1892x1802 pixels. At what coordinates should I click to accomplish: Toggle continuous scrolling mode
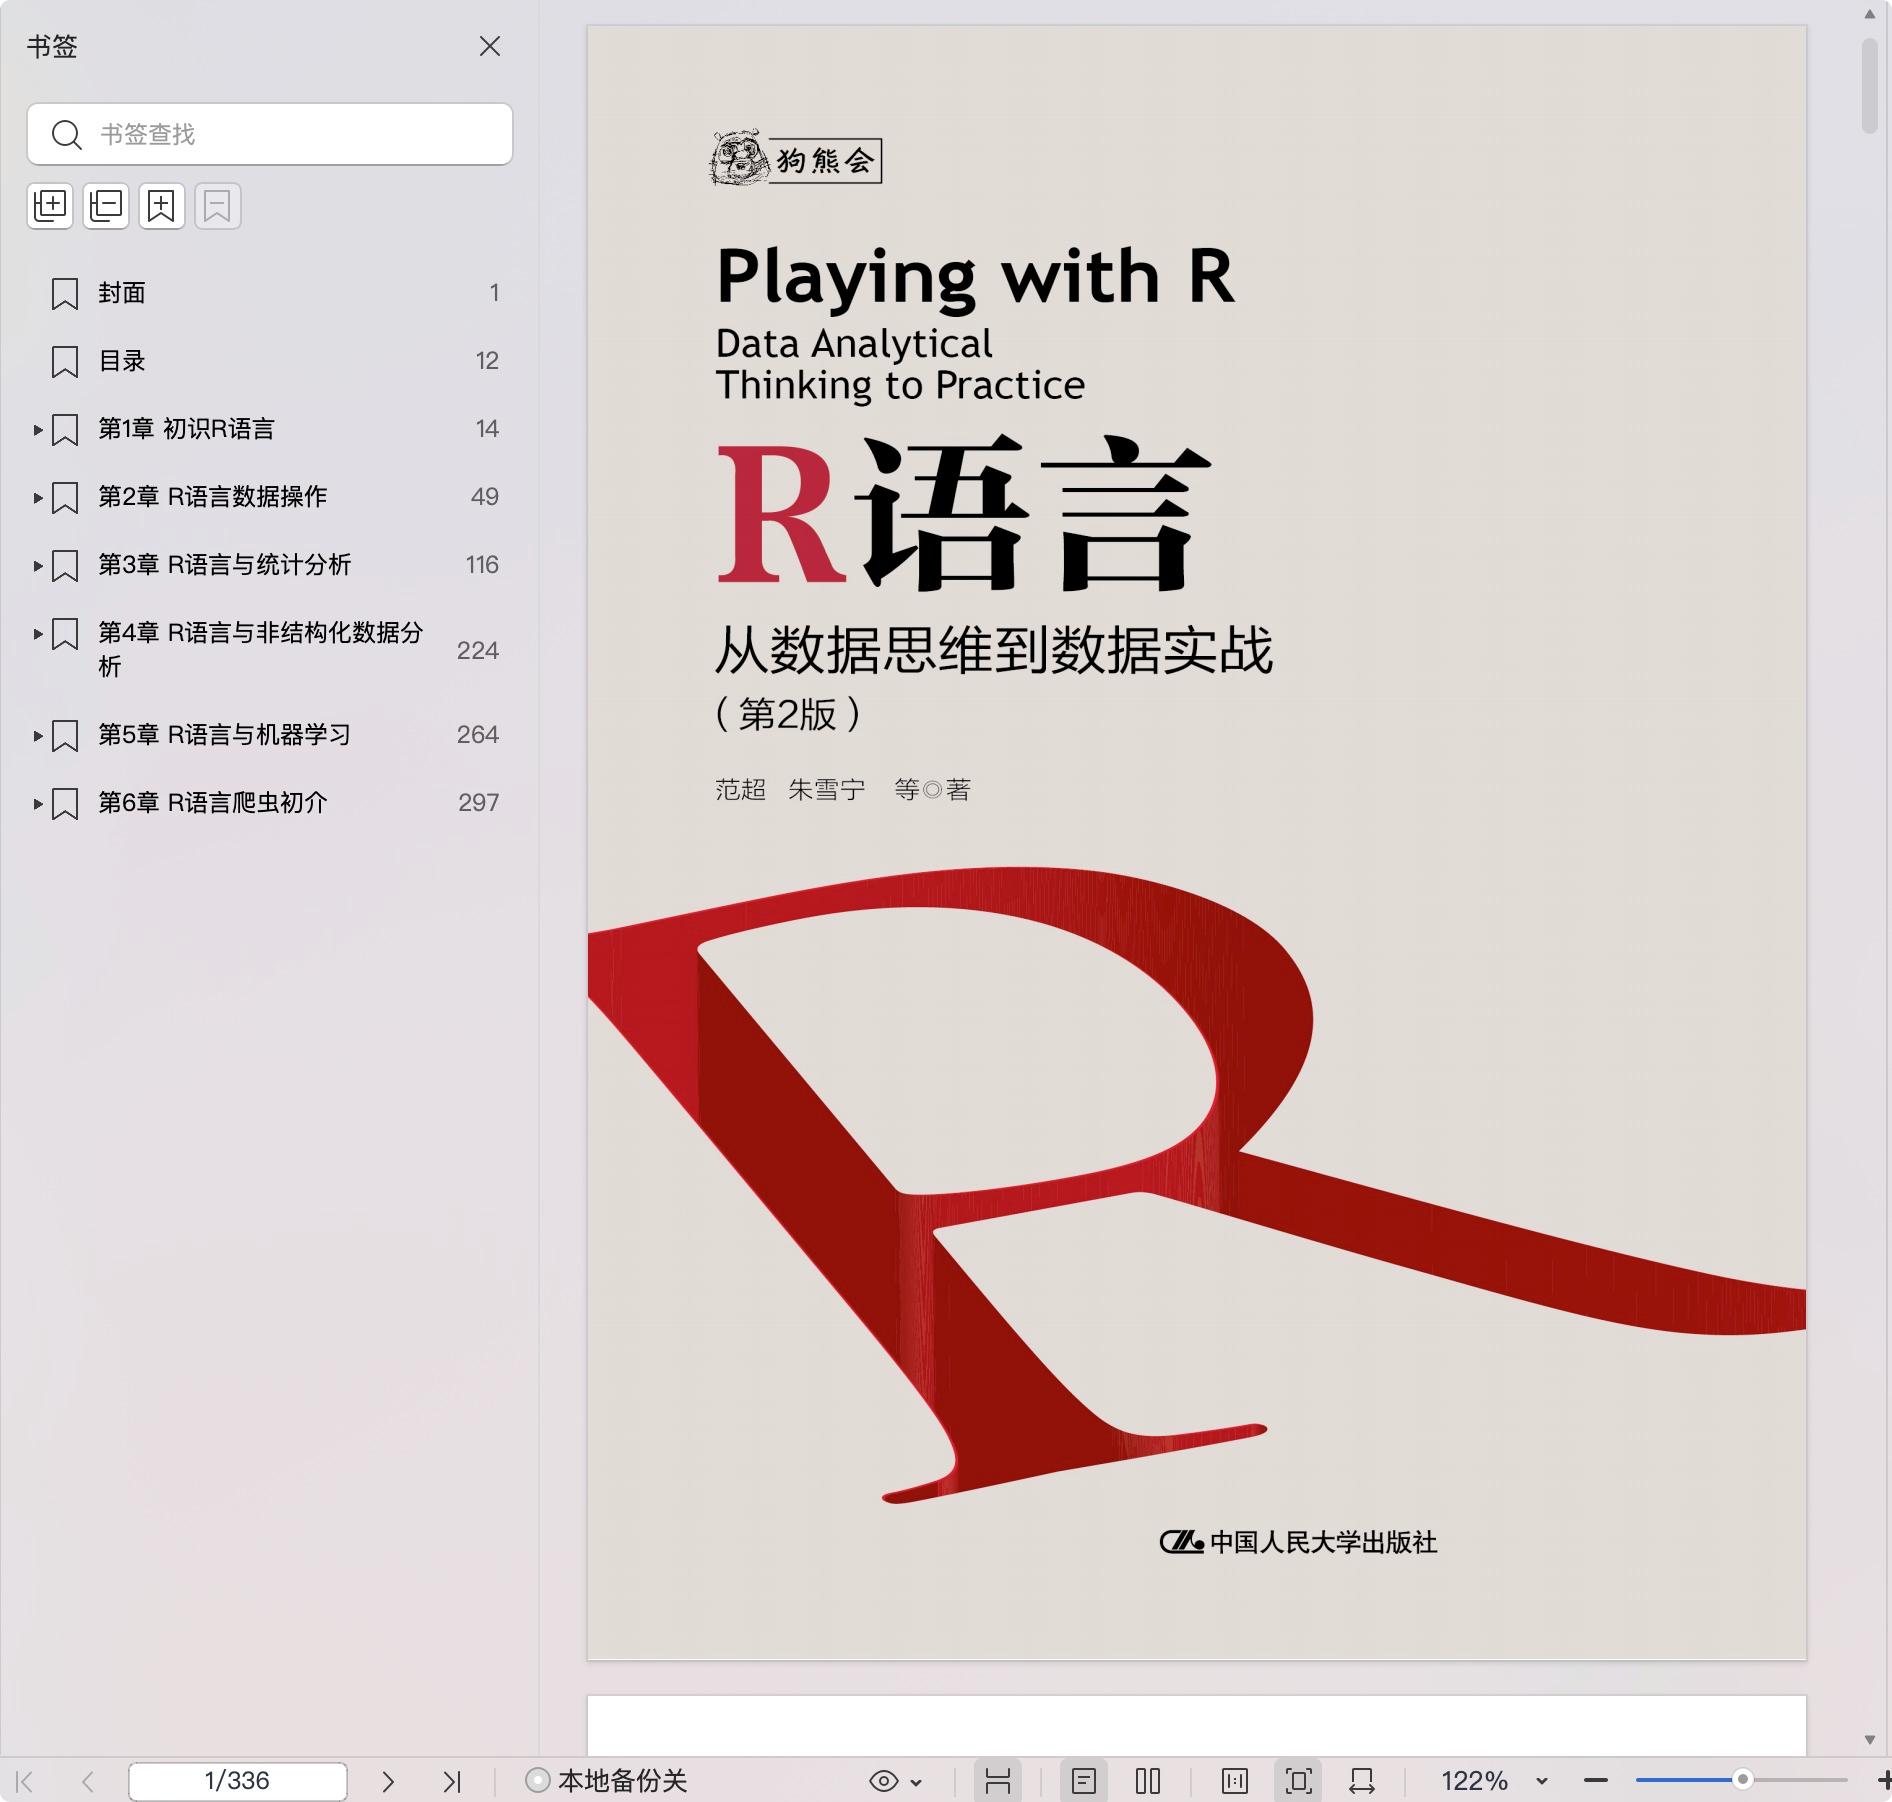[998, 1781]
